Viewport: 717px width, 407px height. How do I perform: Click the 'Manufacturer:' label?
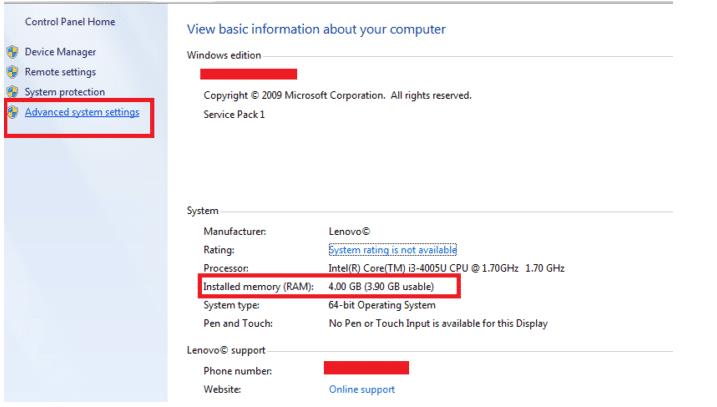(235, 231)
